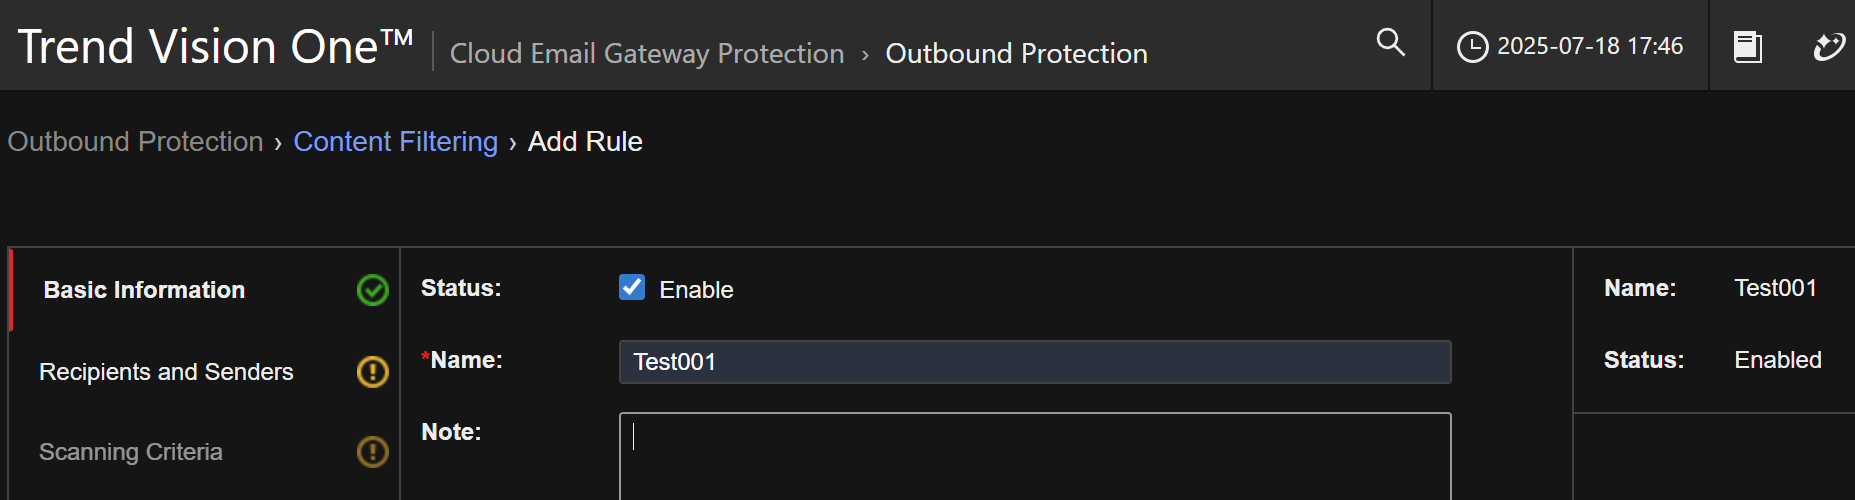Click green checkmark beside Basic Information
1855x500 pixels.
(373, 290)
